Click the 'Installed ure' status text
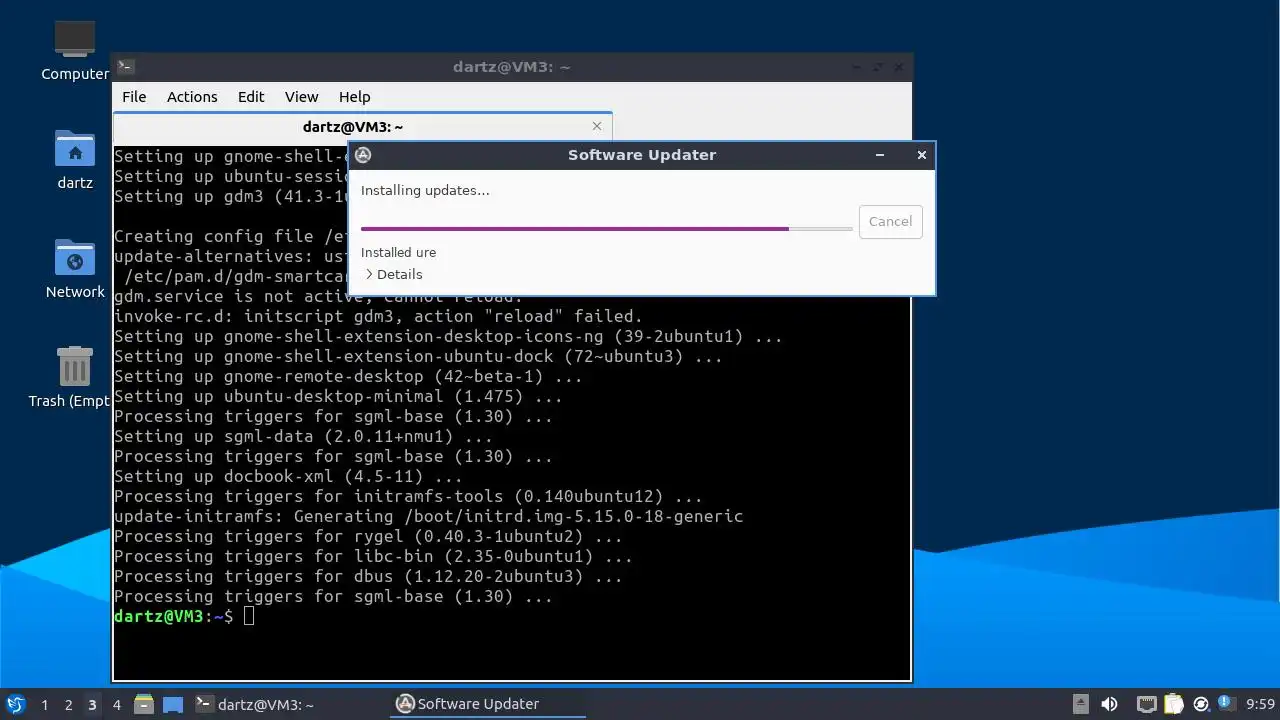 (398, 252)
